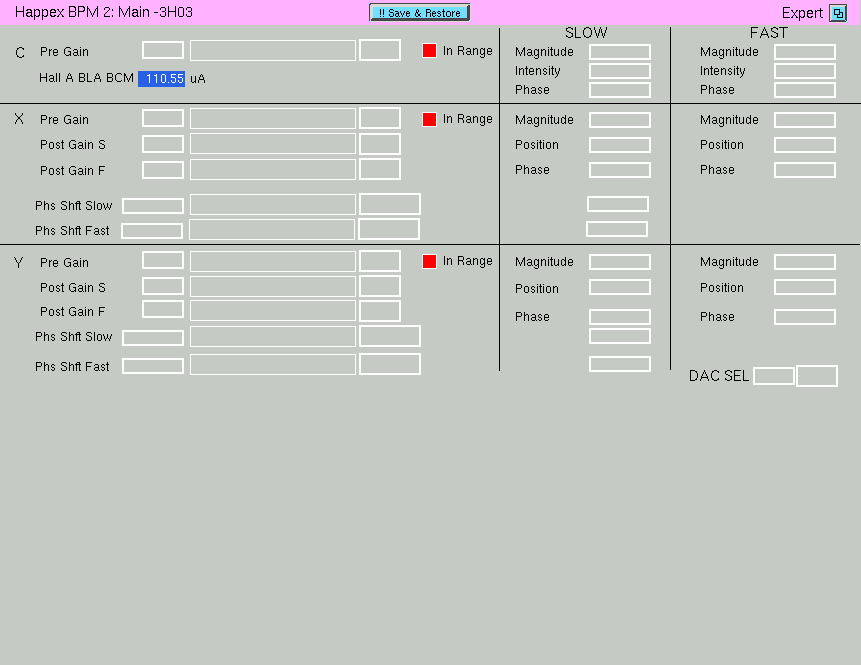The width and height of the screenshot is (861, 665).
Task: Click the Save & Restore button
Action: tap(420, 13)
